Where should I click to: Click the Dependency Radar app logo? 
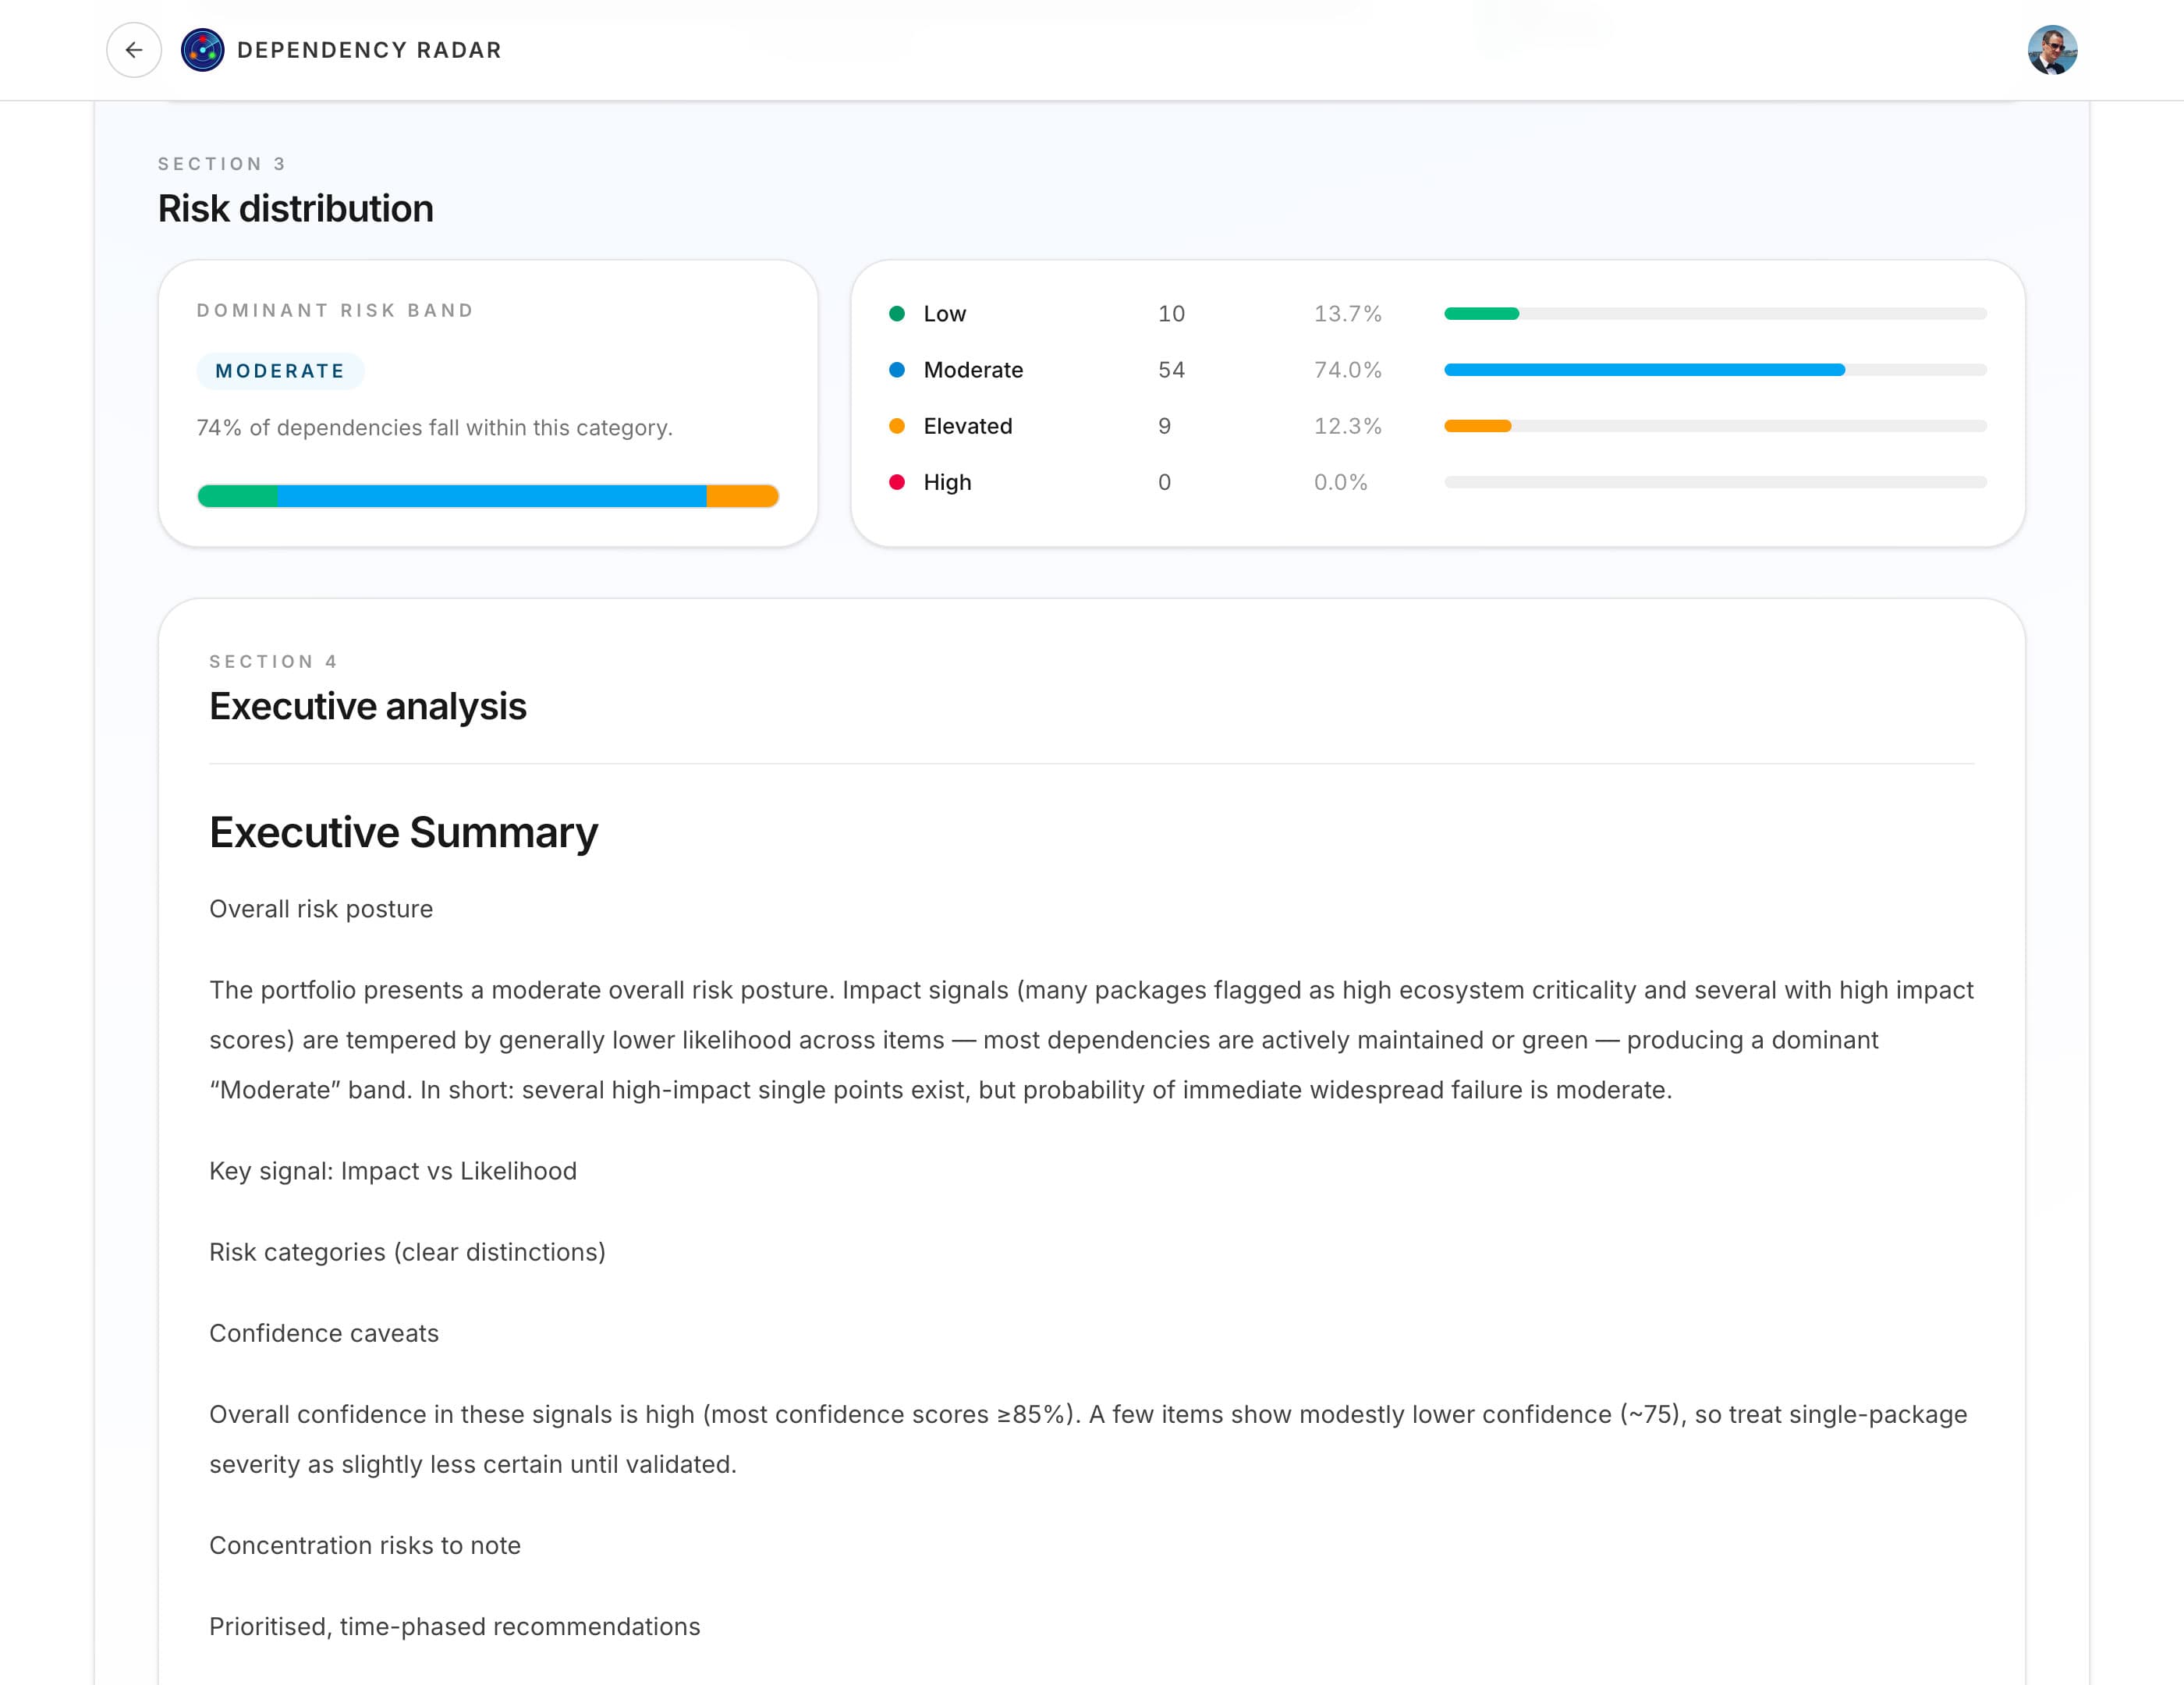tap(201, 49)
